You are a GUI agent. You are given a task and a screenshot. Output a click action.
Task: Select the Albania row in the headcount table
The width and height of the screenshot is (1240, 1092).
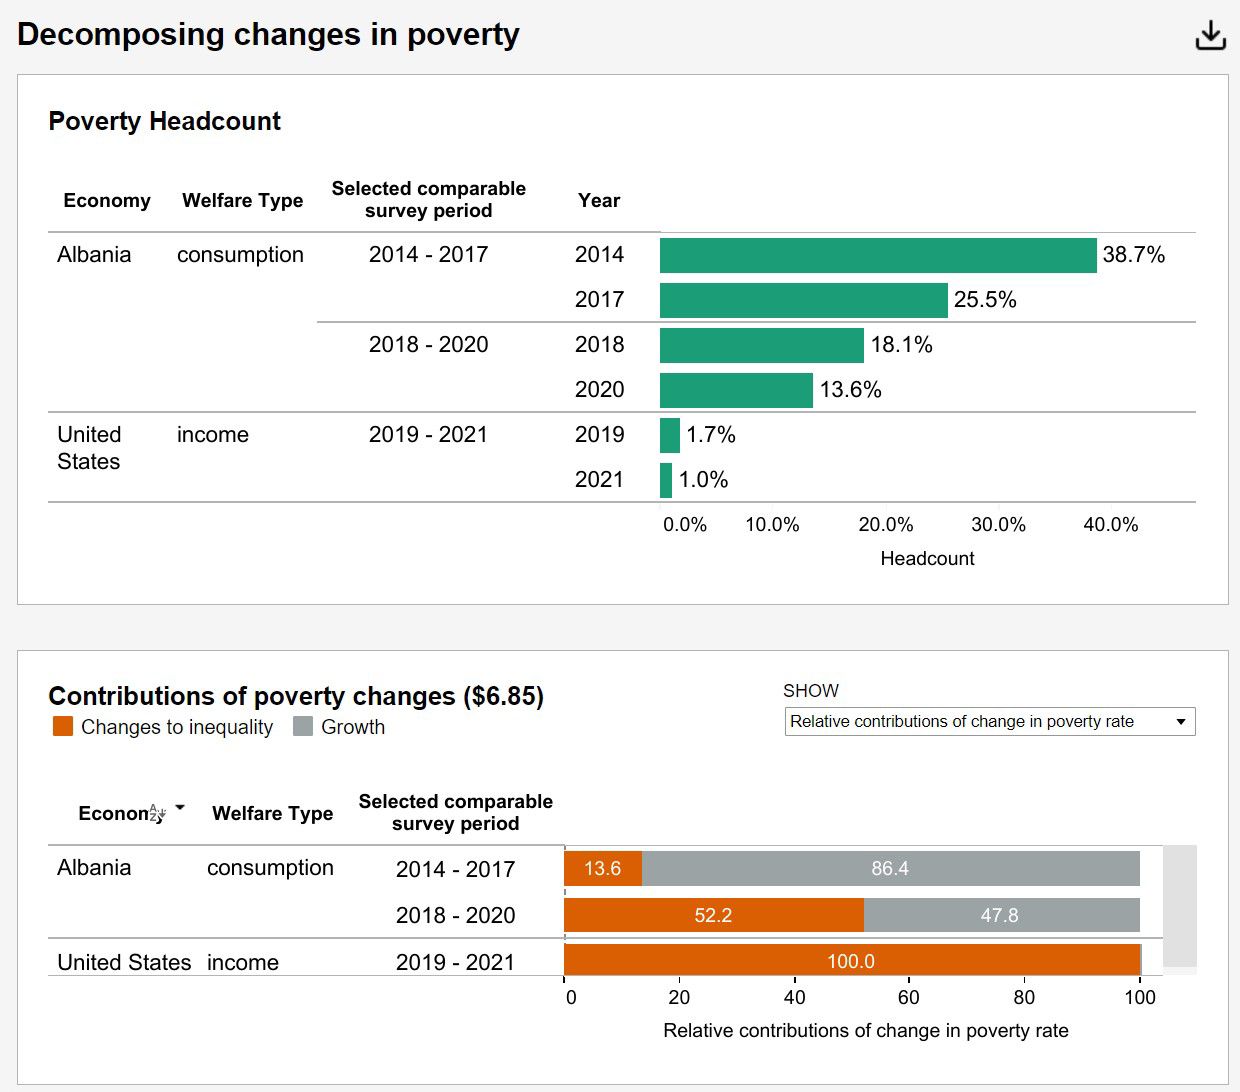point(95,254)
